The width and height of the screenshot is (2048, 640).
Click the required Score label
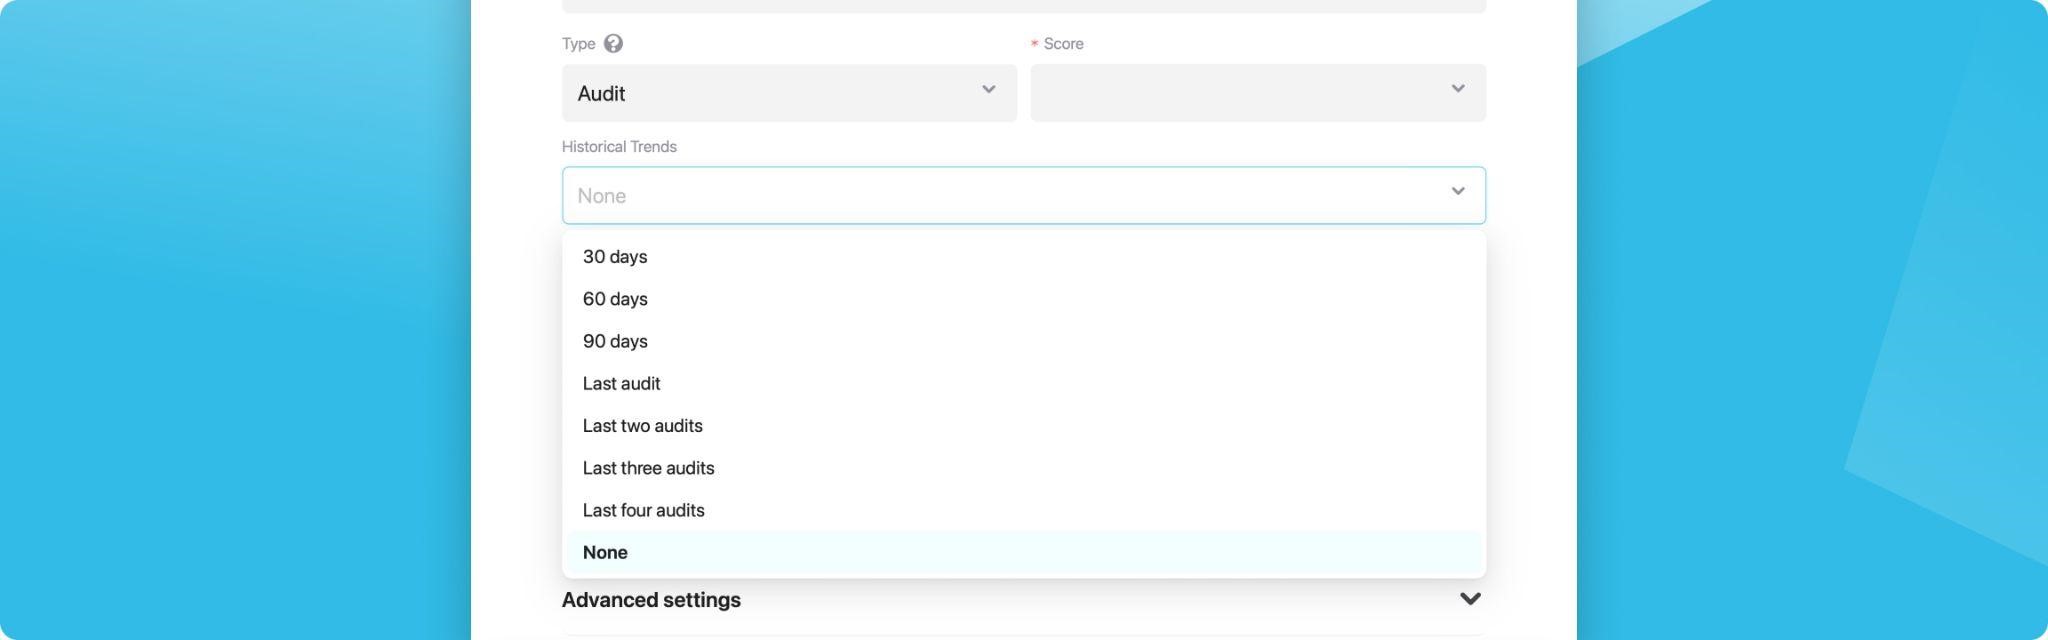(1063, 44)
